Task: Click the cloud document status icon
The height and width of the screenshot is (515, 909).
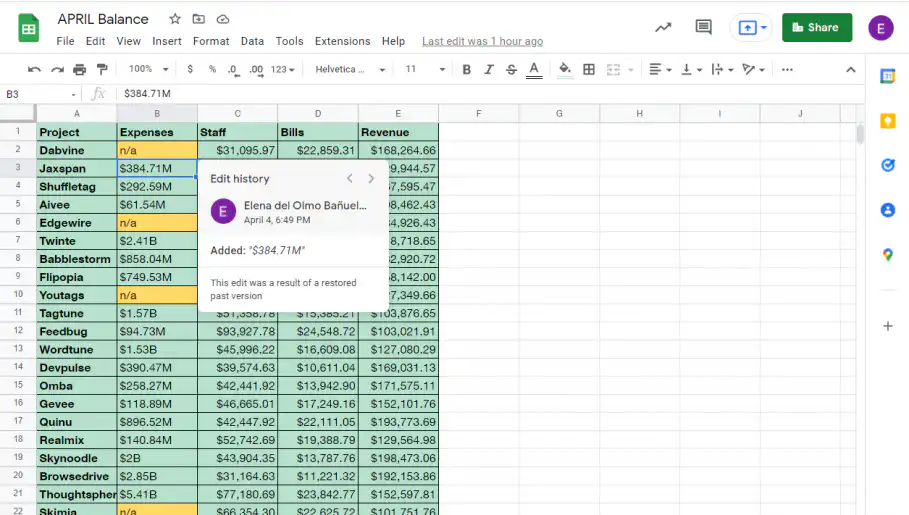Action: click(223, 19)
